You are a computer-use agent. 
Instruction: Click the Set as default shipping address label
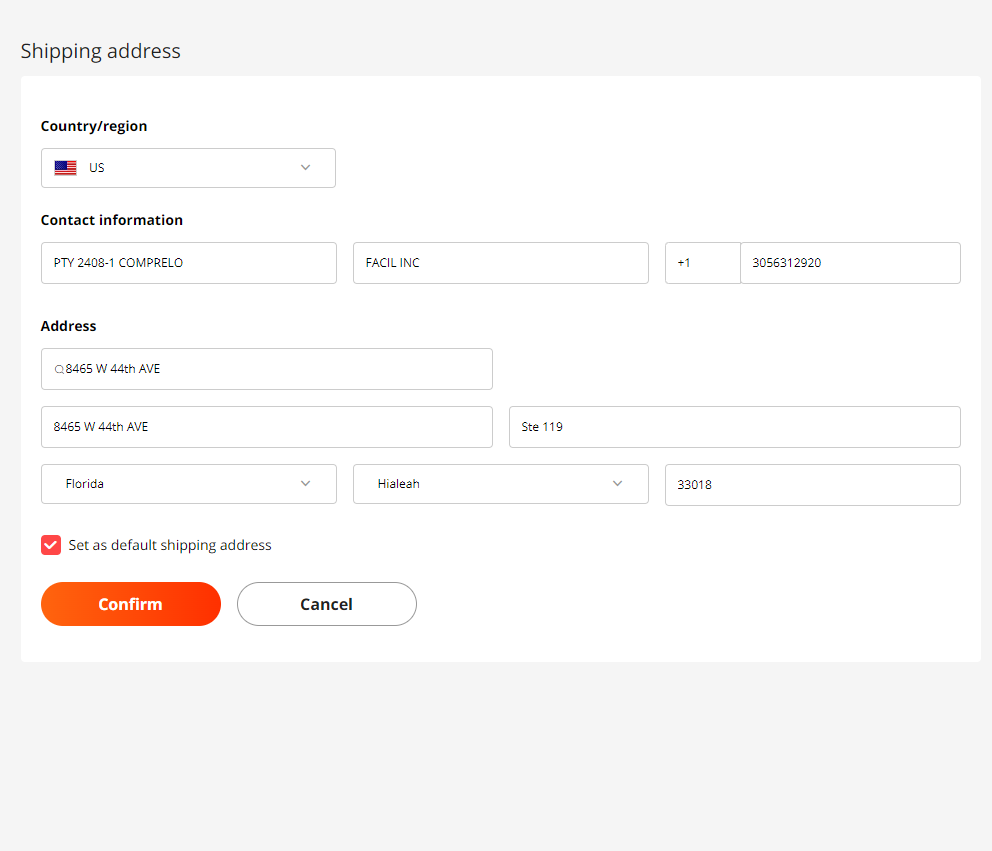coord(170,545)
